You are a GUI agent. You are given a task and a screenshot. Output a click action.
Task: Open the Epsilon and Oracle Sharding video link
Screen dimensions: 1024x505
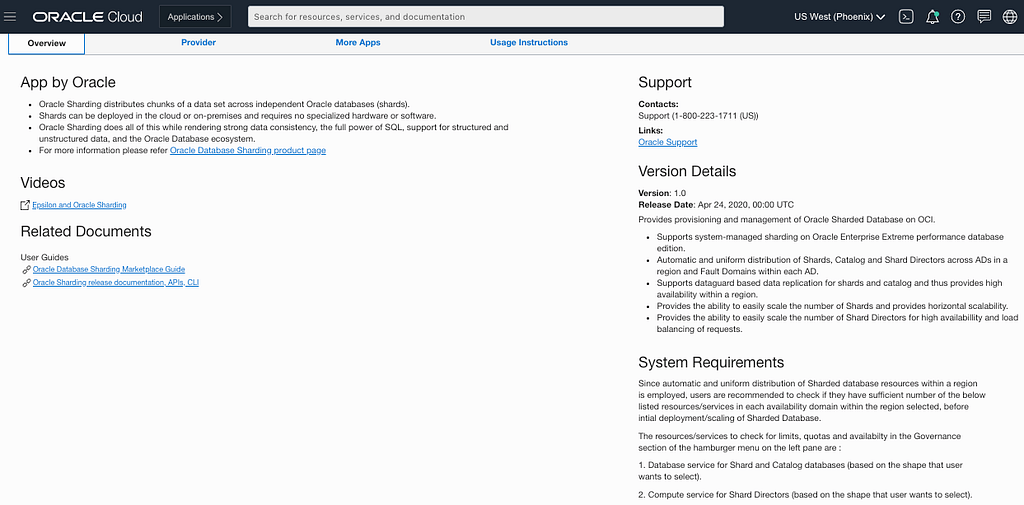(79, 205)
